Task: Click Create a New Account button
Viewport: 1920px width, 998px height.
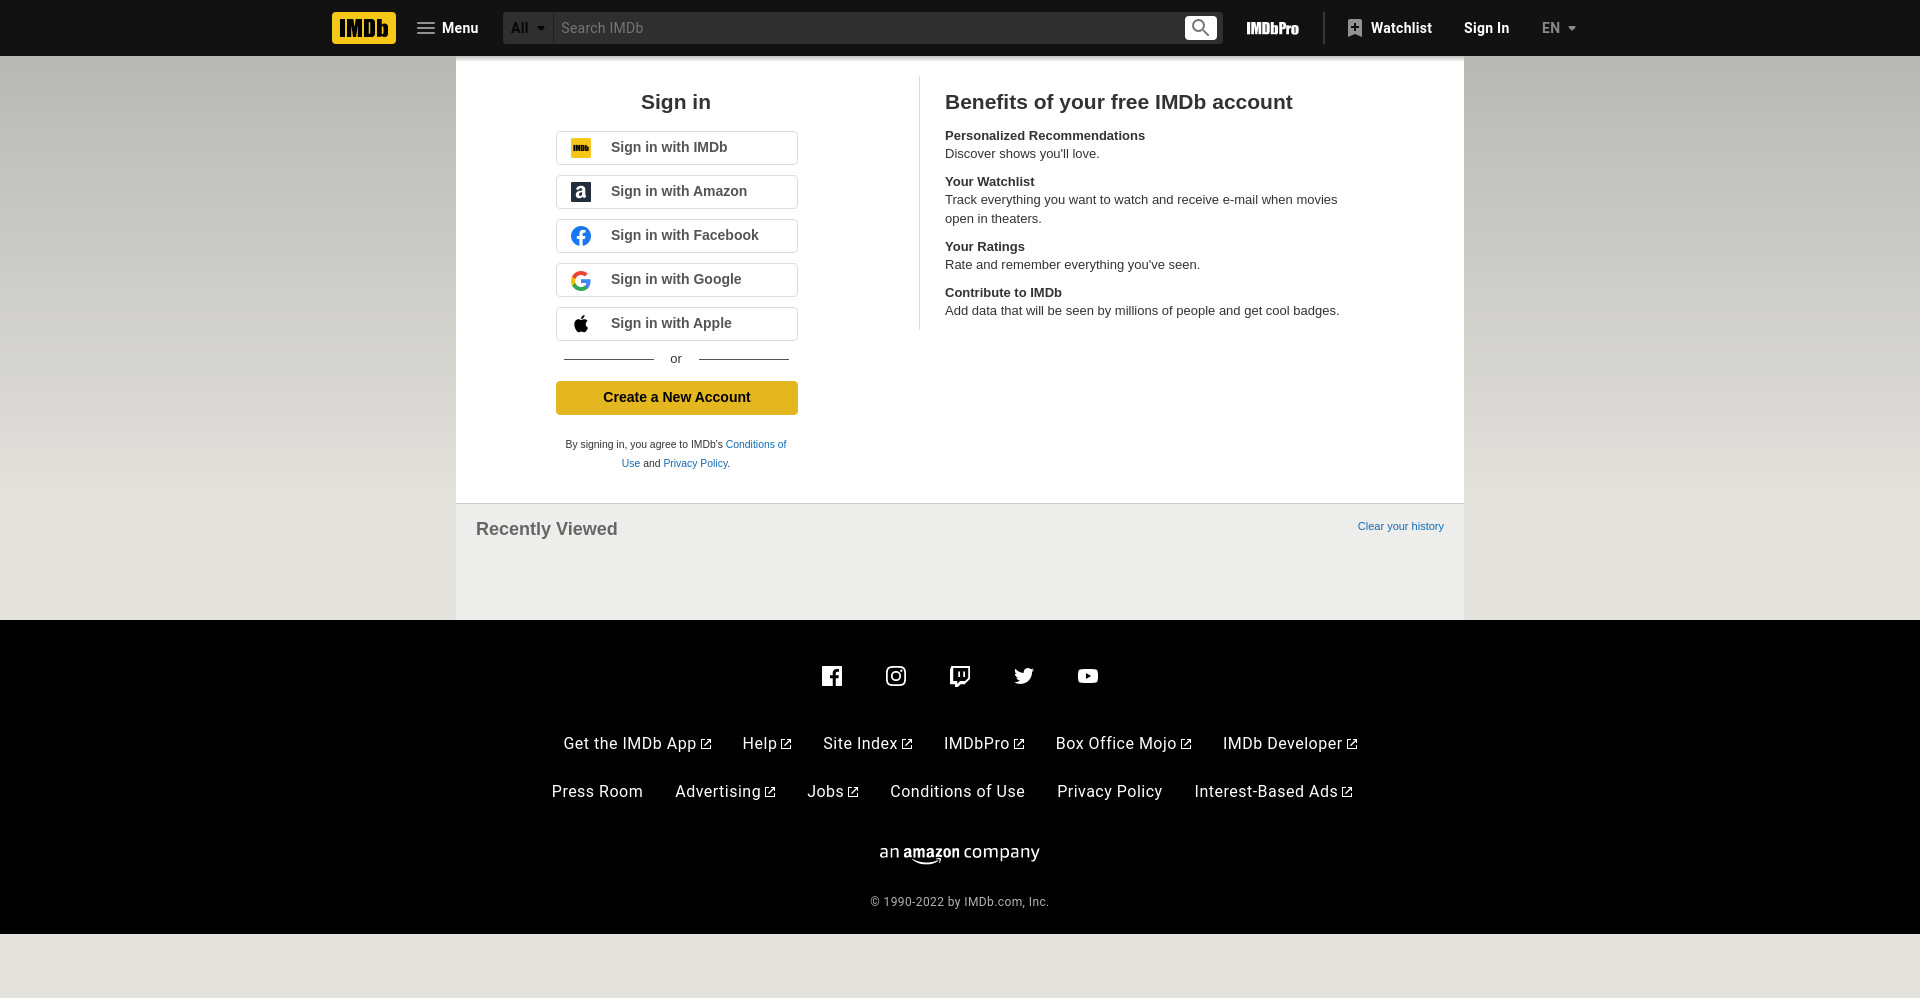Action: pyautogui.click(x=677, y=398)
